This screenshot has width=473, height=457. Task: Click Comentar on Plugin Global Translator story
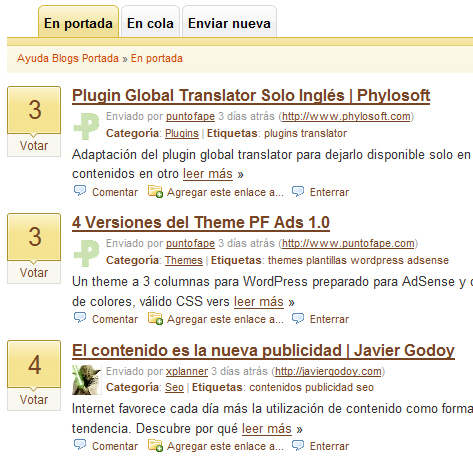pos(115,192)
